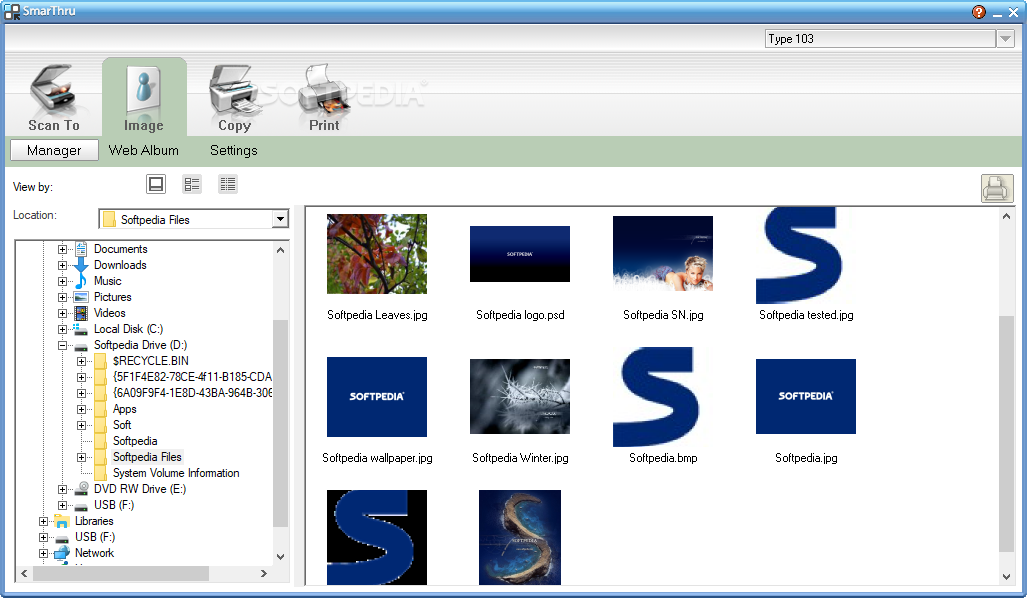Click the Apps folder icon
The width and height of the screenshot is (1027, 598).
[x=100, y=409]
